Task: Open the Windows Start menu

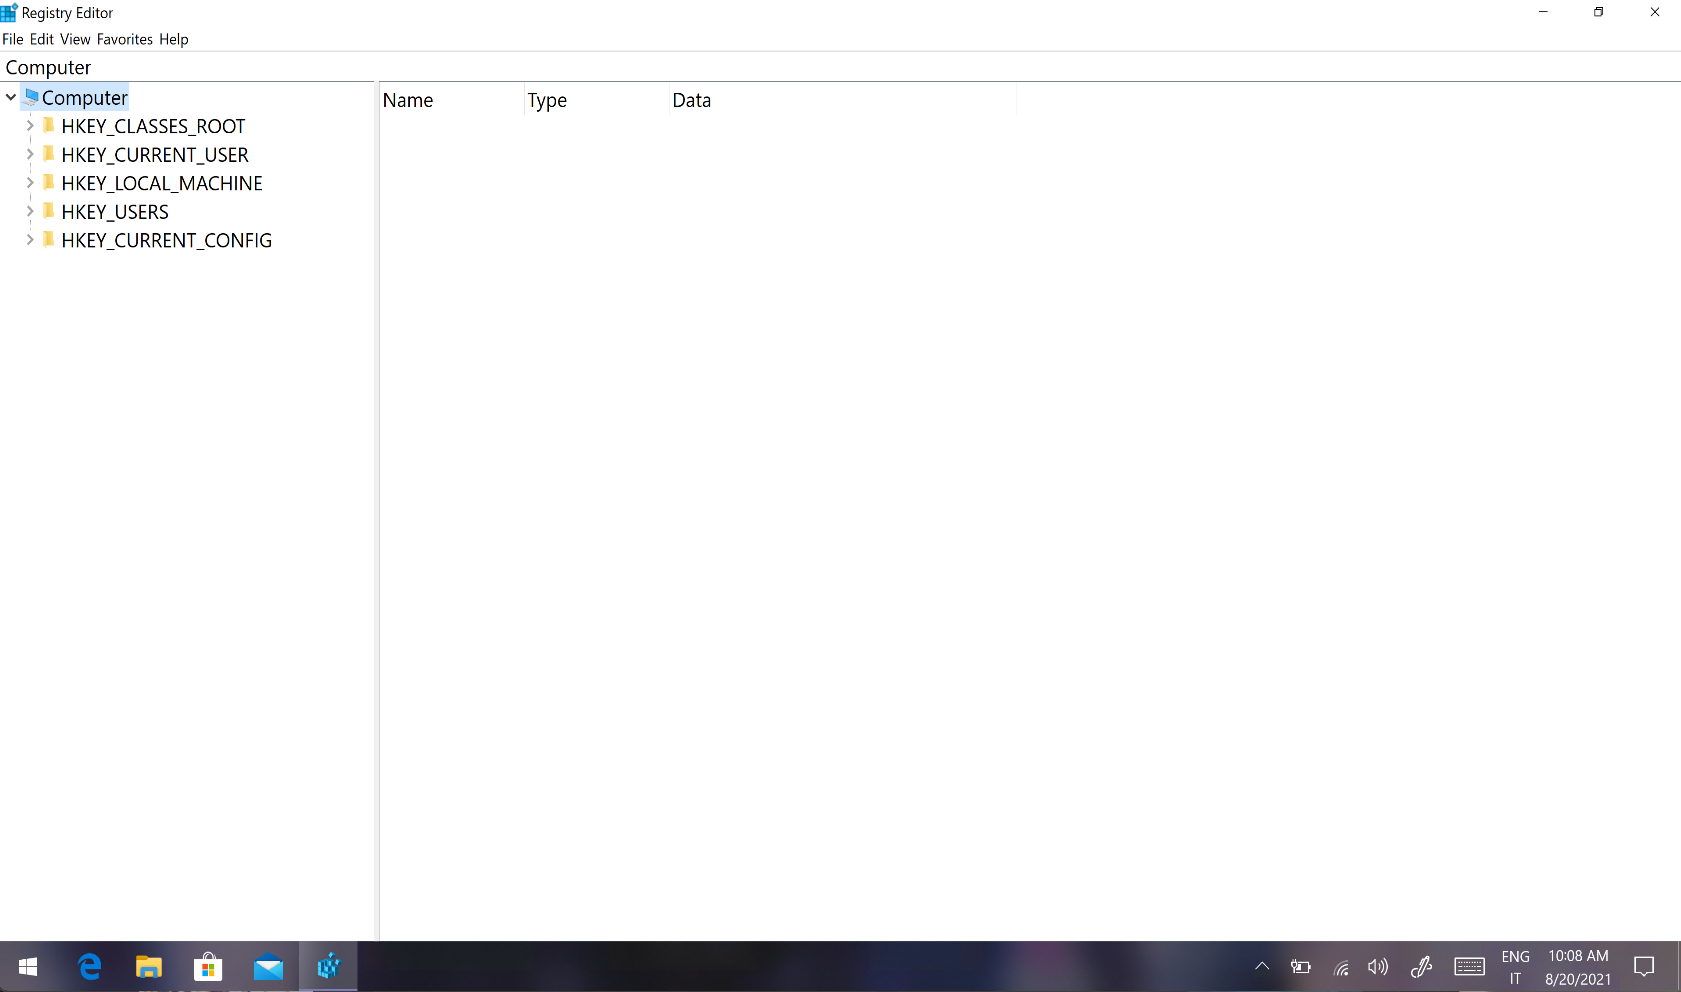Action: tap(28, 967)
